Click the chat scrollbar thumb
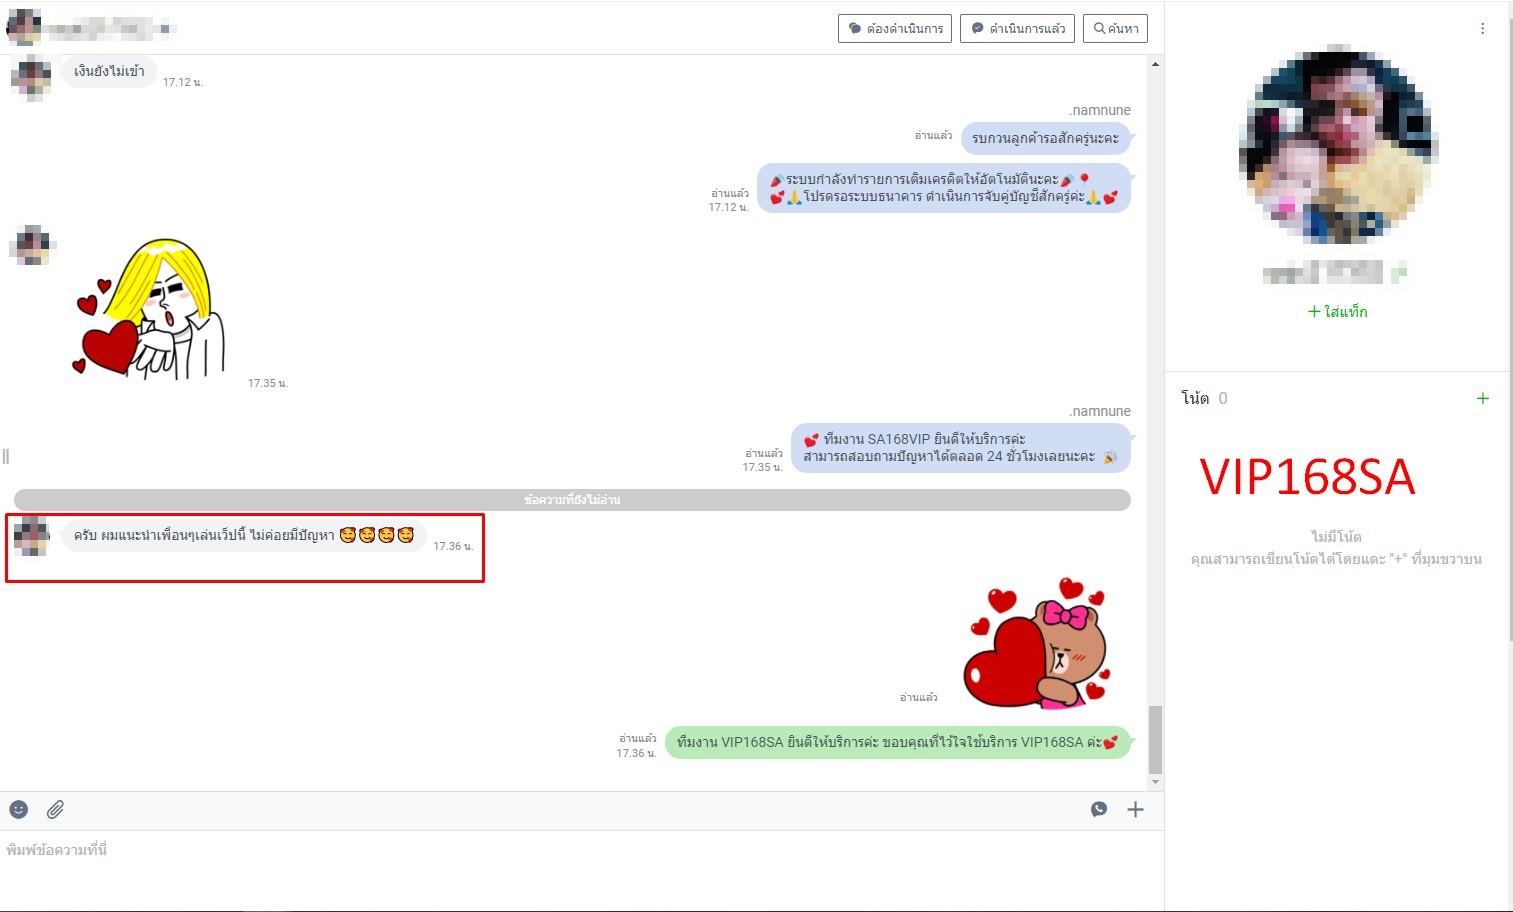This screenshot has height=912, width=1513. pos(1155,739)
